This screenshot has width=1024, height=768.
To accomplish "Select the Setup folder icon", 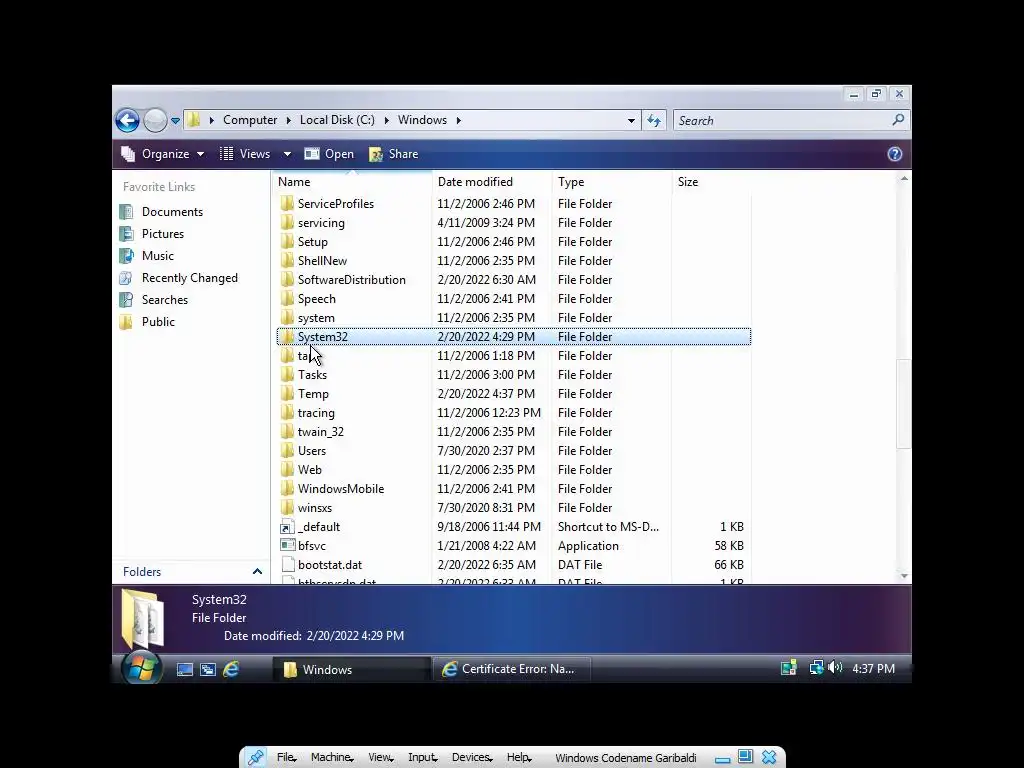I will click(x=287, y=241).
